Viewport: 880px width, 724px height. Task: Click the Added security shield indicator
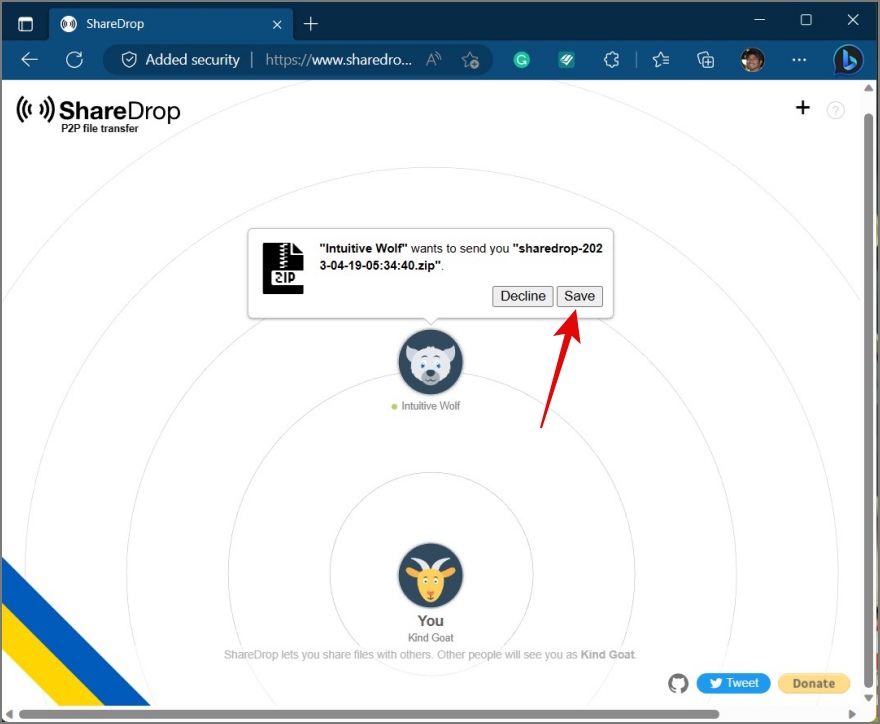(x=181, y=59)
